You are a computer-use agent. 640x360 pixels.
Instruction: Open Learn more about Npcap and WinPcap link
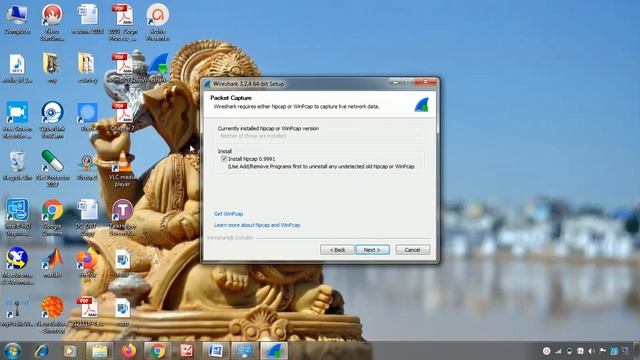pos(257,225)
